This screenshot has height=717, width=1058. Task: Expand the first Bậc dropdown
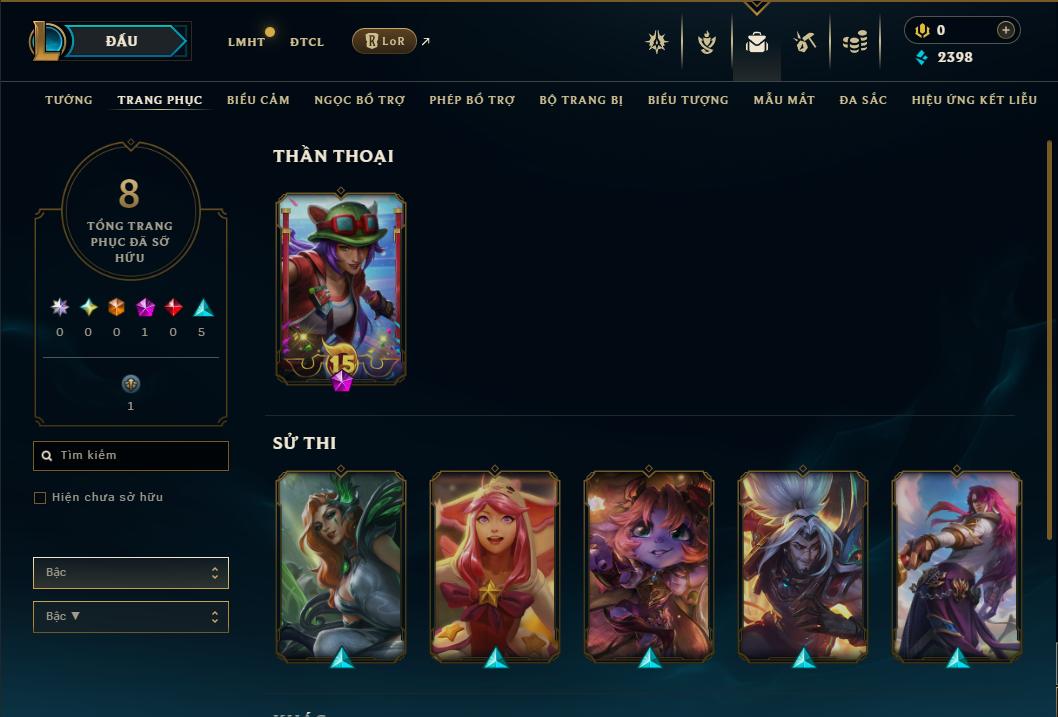[x=131, y=573]
